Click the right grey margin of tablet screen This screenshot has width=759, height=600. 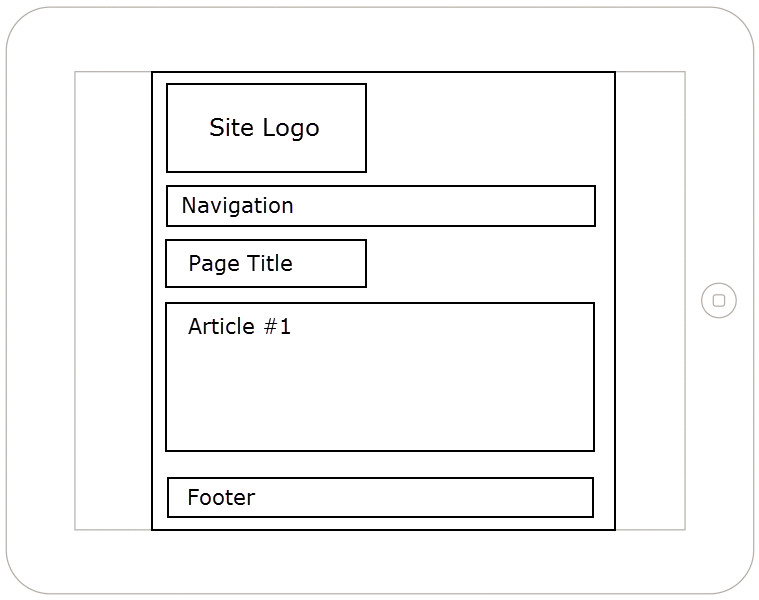tap(650, 300)
